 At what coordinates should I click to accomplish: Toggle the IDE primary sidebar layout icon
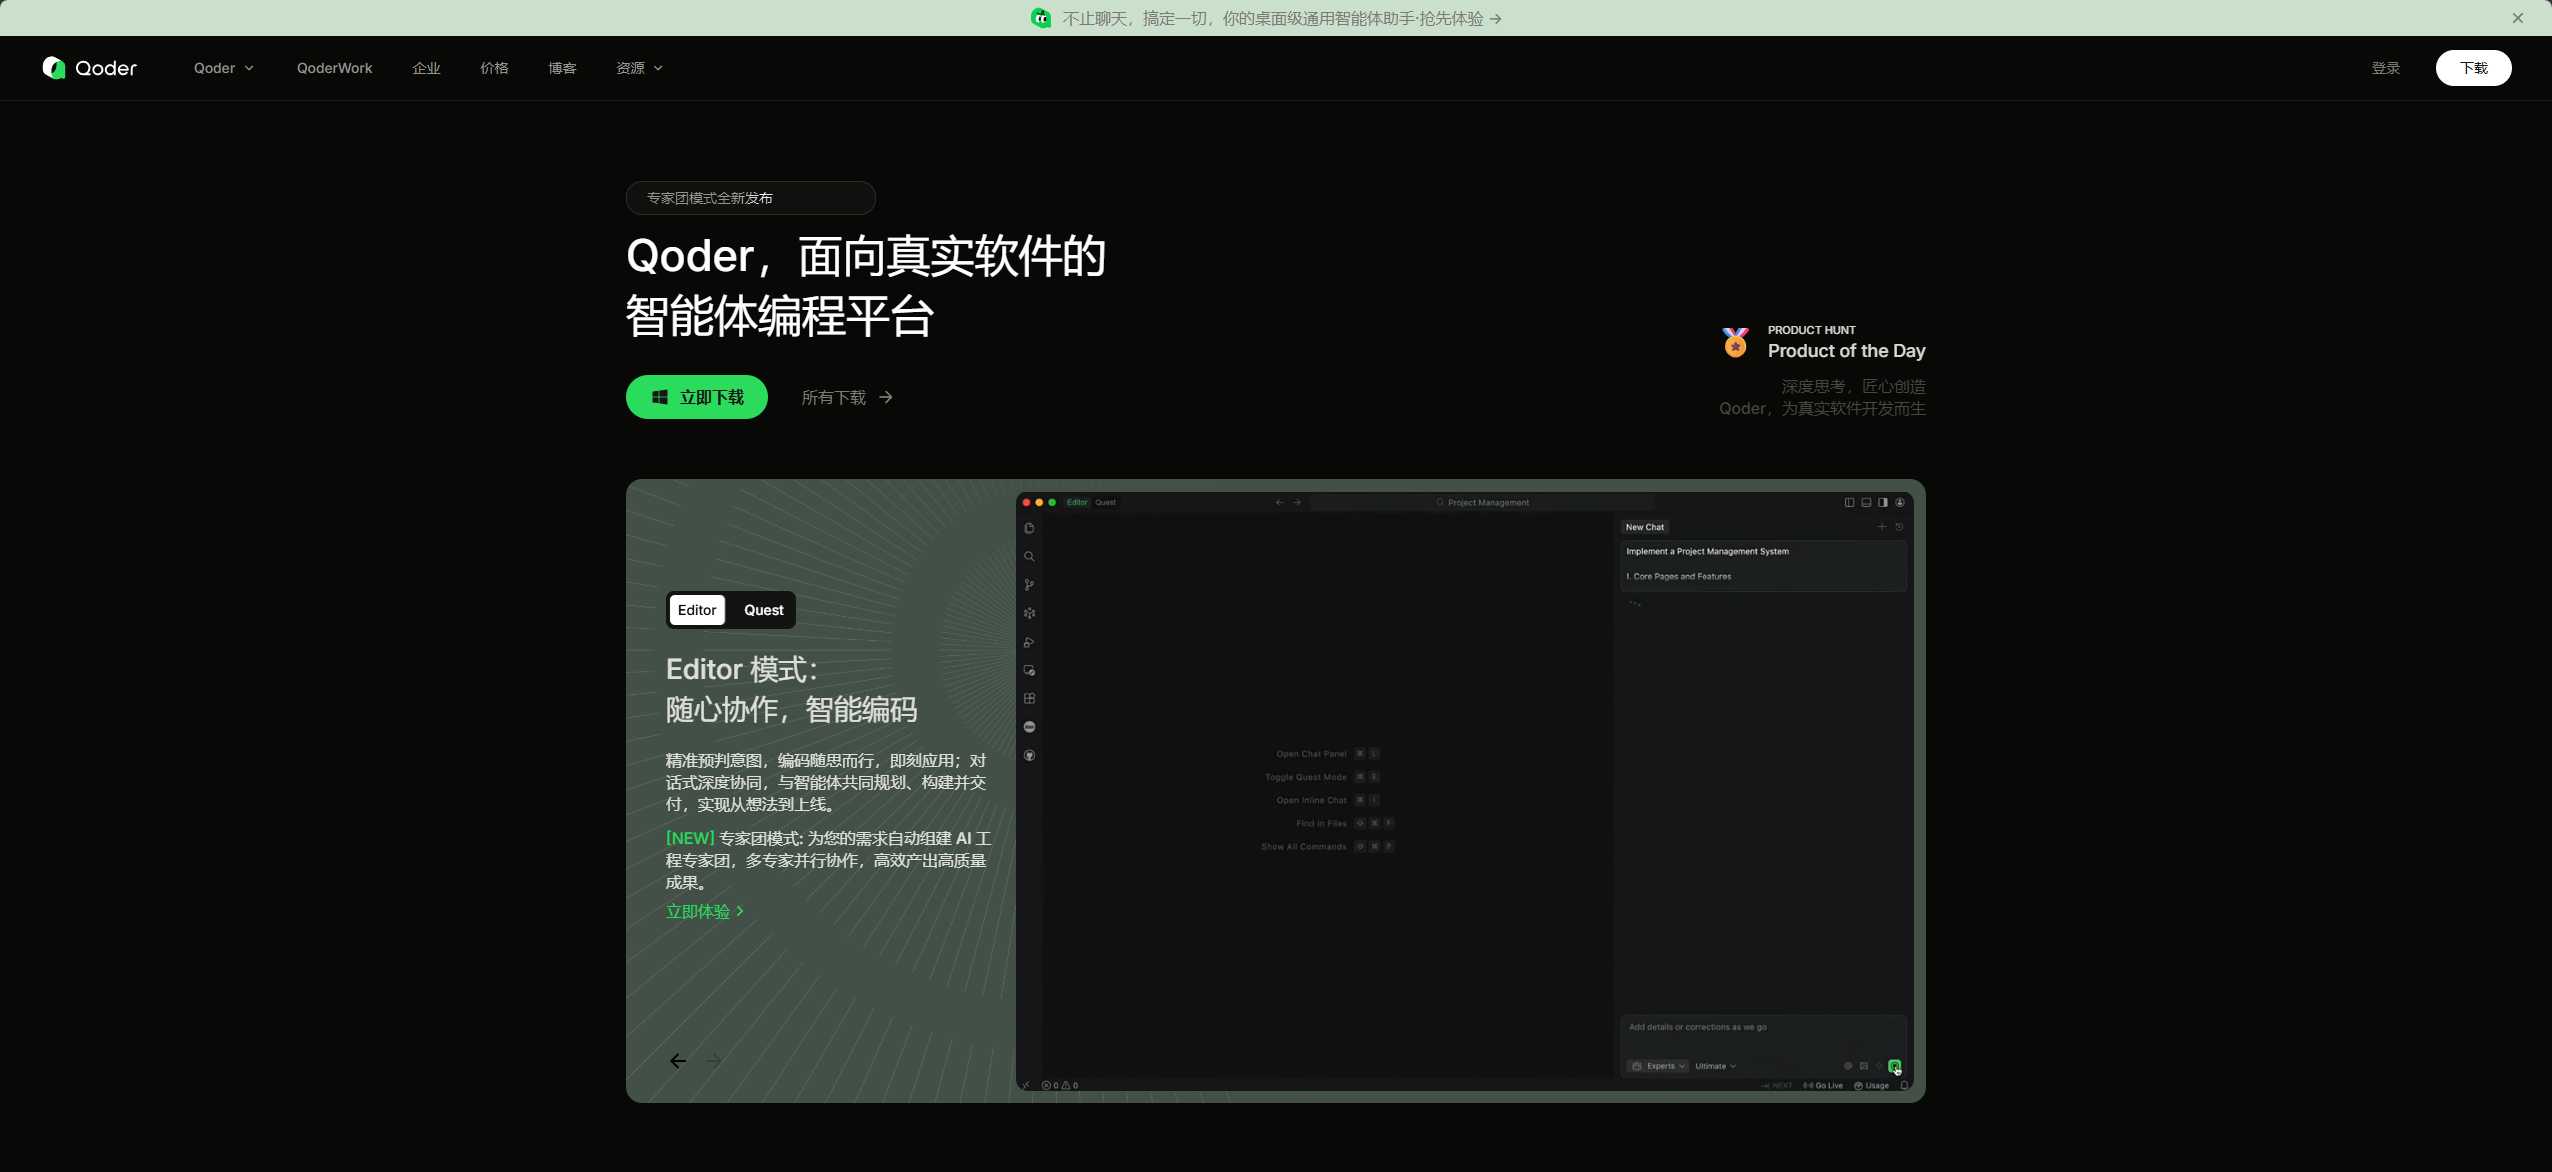tap(1849, 502)
